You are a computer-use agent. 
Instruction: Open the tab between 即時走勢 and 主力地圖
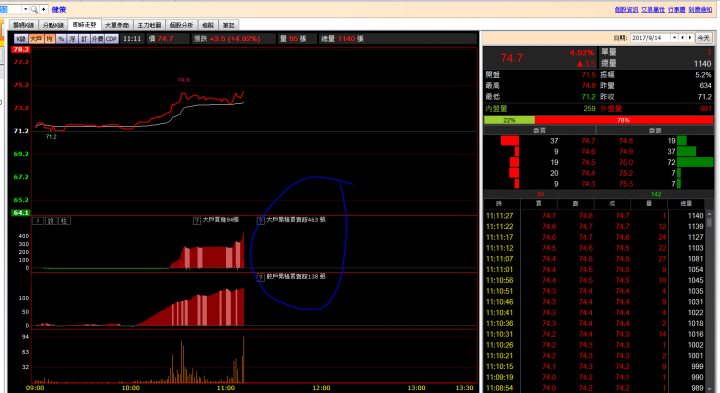117,25
